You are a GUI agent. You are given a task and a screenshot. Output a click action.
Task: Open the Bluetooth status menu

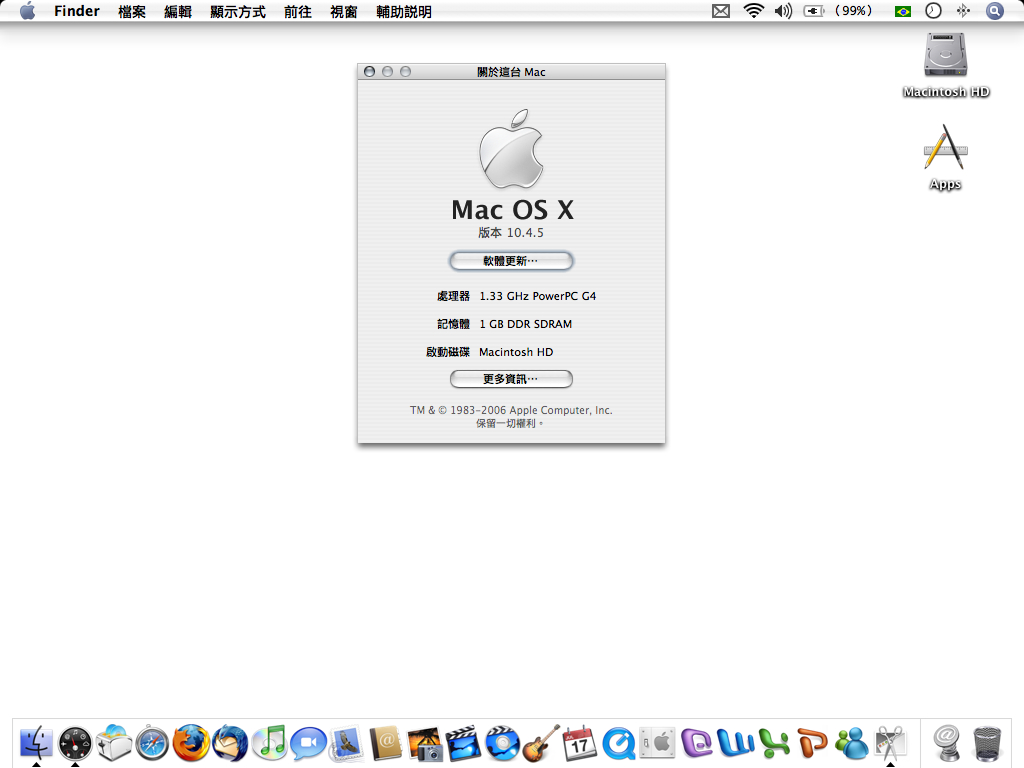963,11
